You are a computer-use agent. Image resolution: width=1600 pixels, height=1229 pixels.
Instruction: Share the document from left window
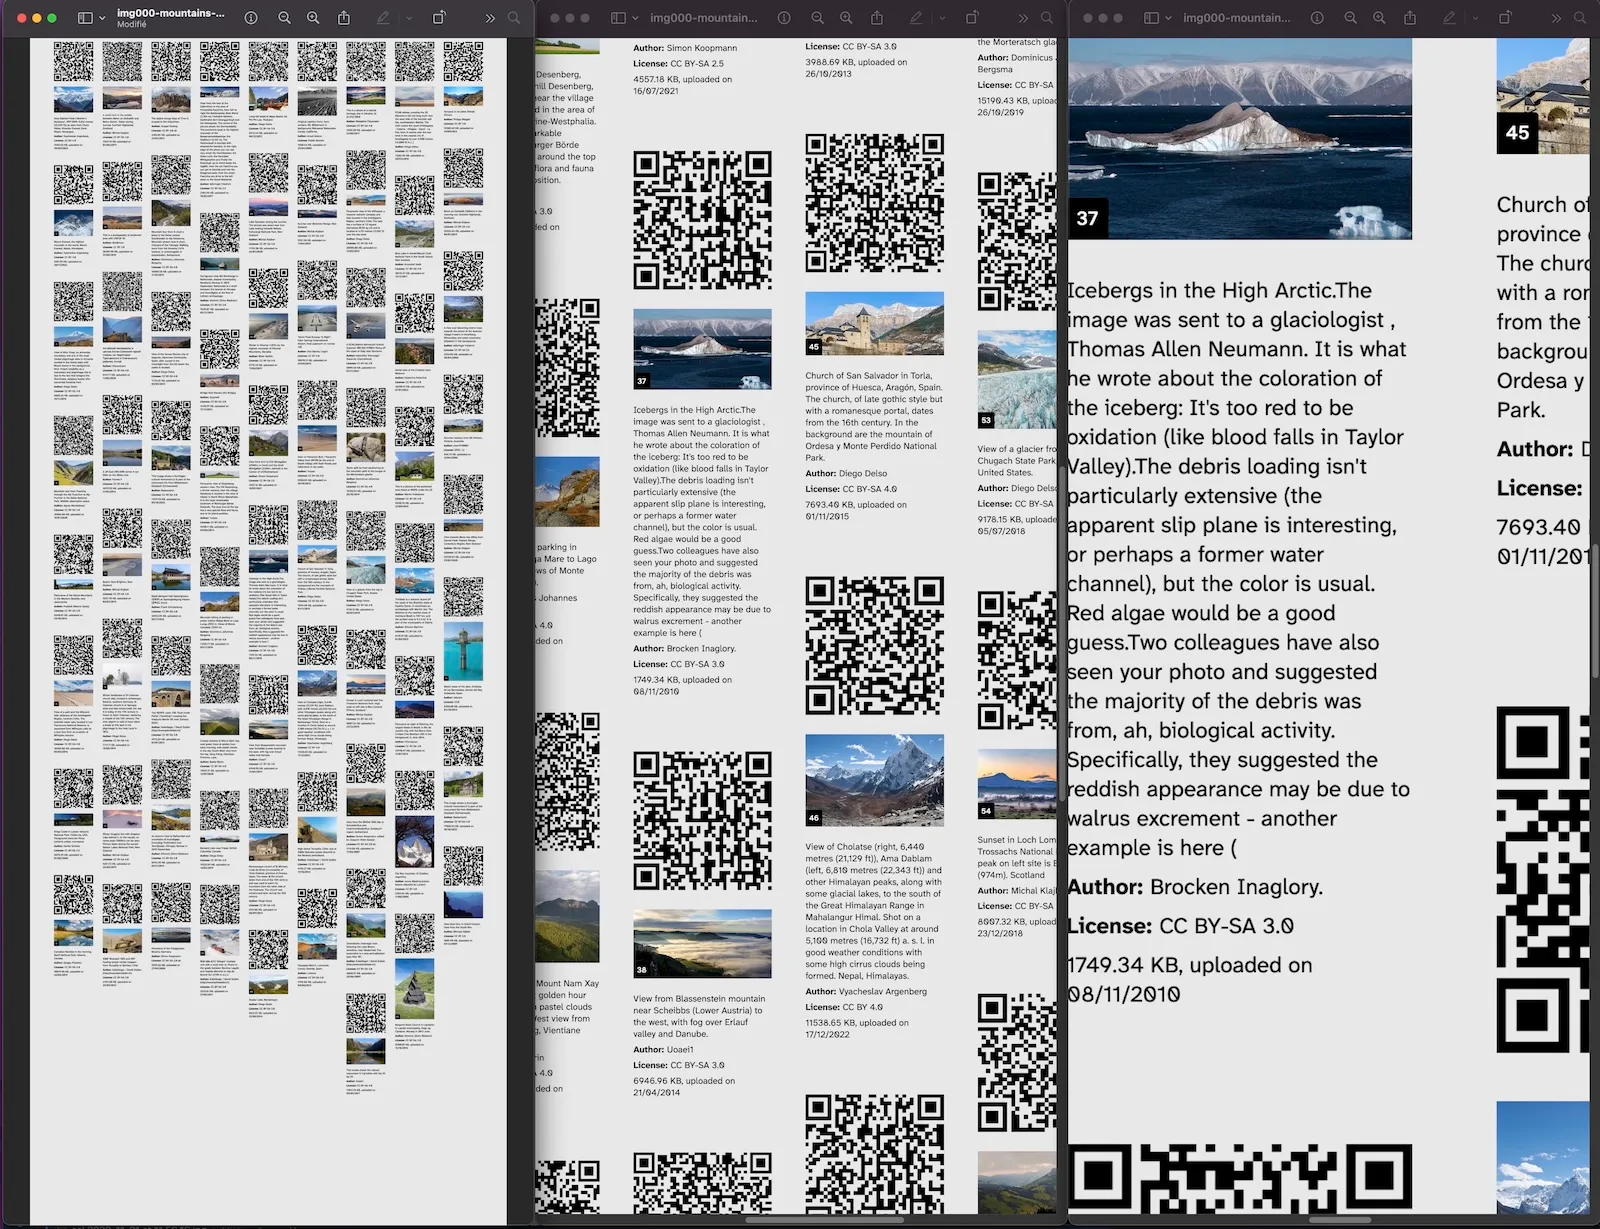click(x=344, y=18)
